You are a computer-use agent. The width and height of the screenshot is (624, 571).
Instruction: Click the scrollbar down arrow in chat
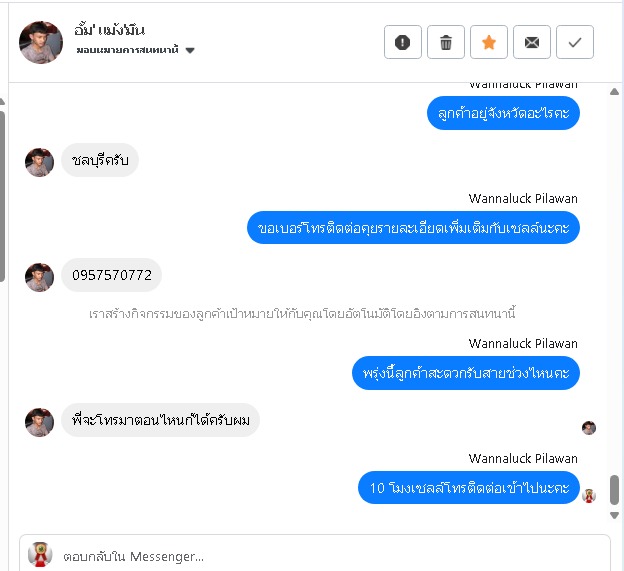pyautogui.click(x=614, y=516)
